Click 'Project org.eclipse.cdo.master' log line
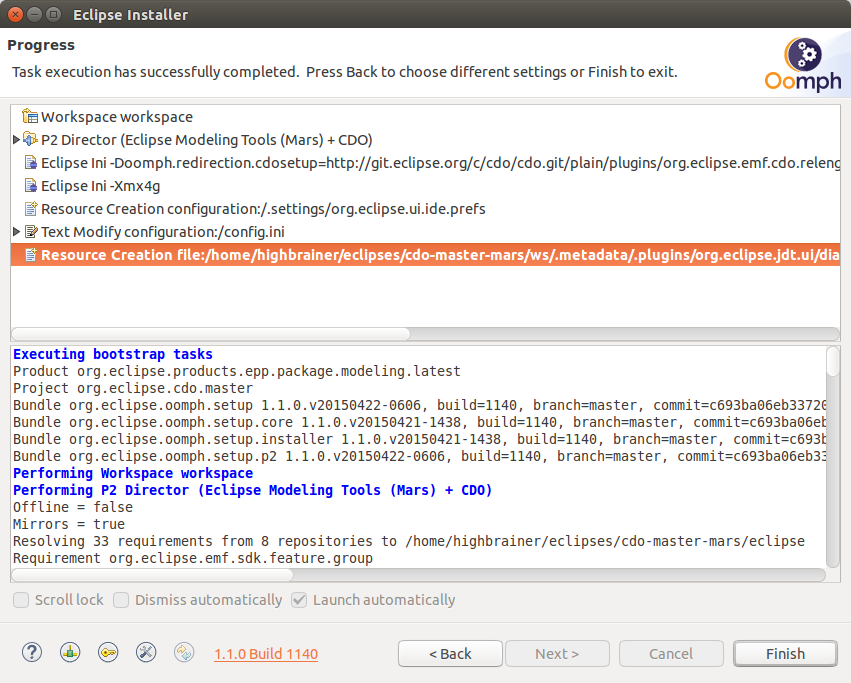Screen dimensions: 851x683 point(133,388)
